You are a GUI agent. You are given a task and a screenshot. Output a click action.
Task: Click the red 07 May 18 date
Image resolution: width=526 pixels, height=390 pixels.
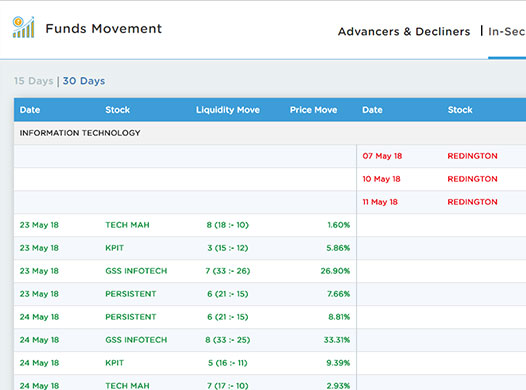[382, 156]
